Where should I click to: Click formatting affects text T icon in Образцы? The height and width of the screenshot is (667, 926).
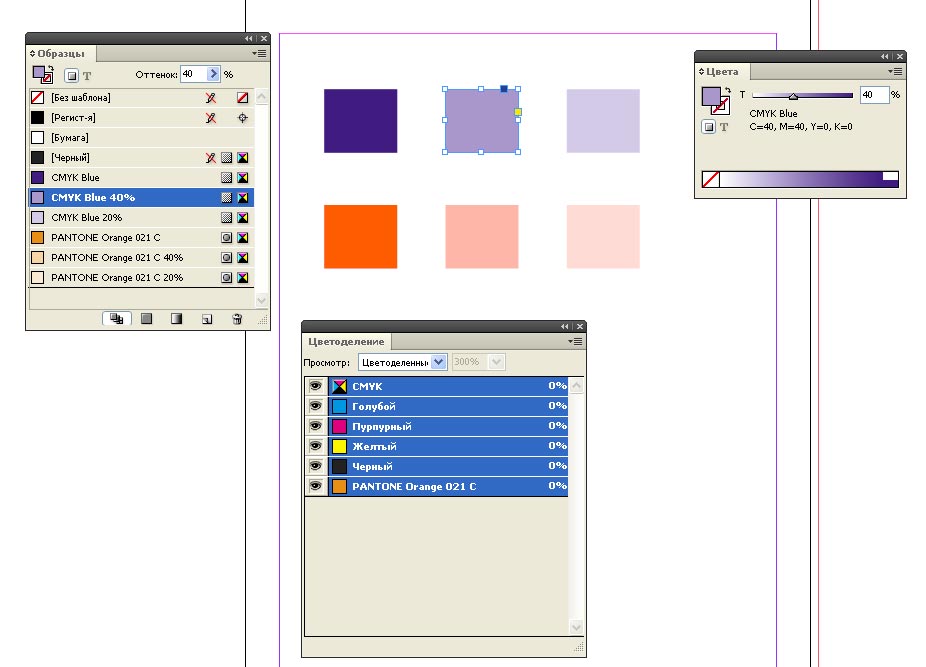87,76
